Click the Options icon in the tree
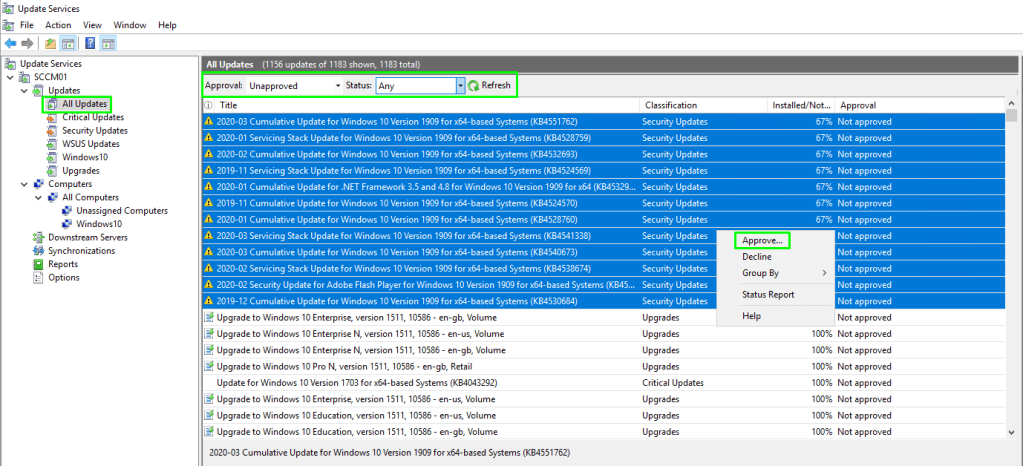This screenshot has width=1023, height=466. click(x=39, y=278)
